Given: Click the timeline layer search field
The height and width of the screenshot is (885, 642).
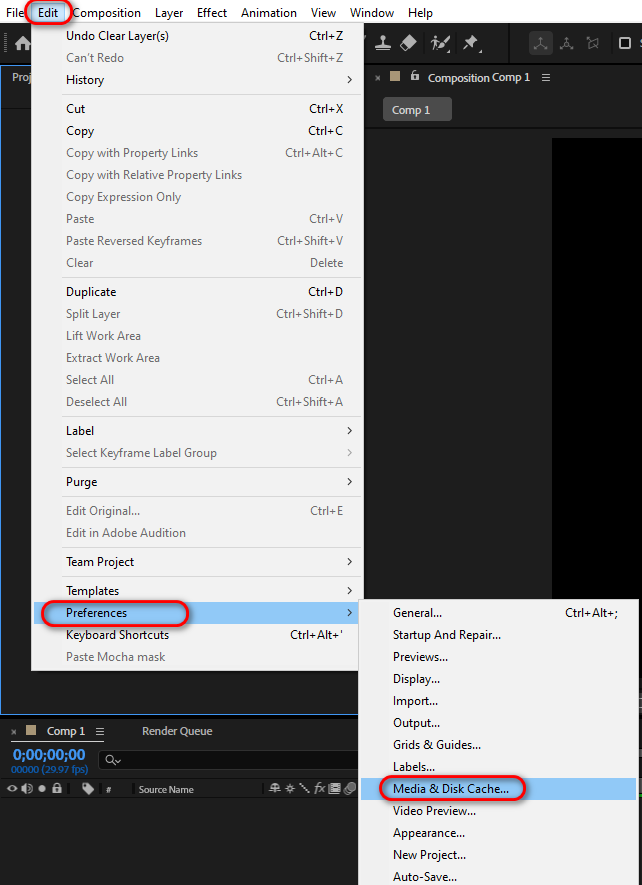Looking at the screenshot, I should pos(229,760).
